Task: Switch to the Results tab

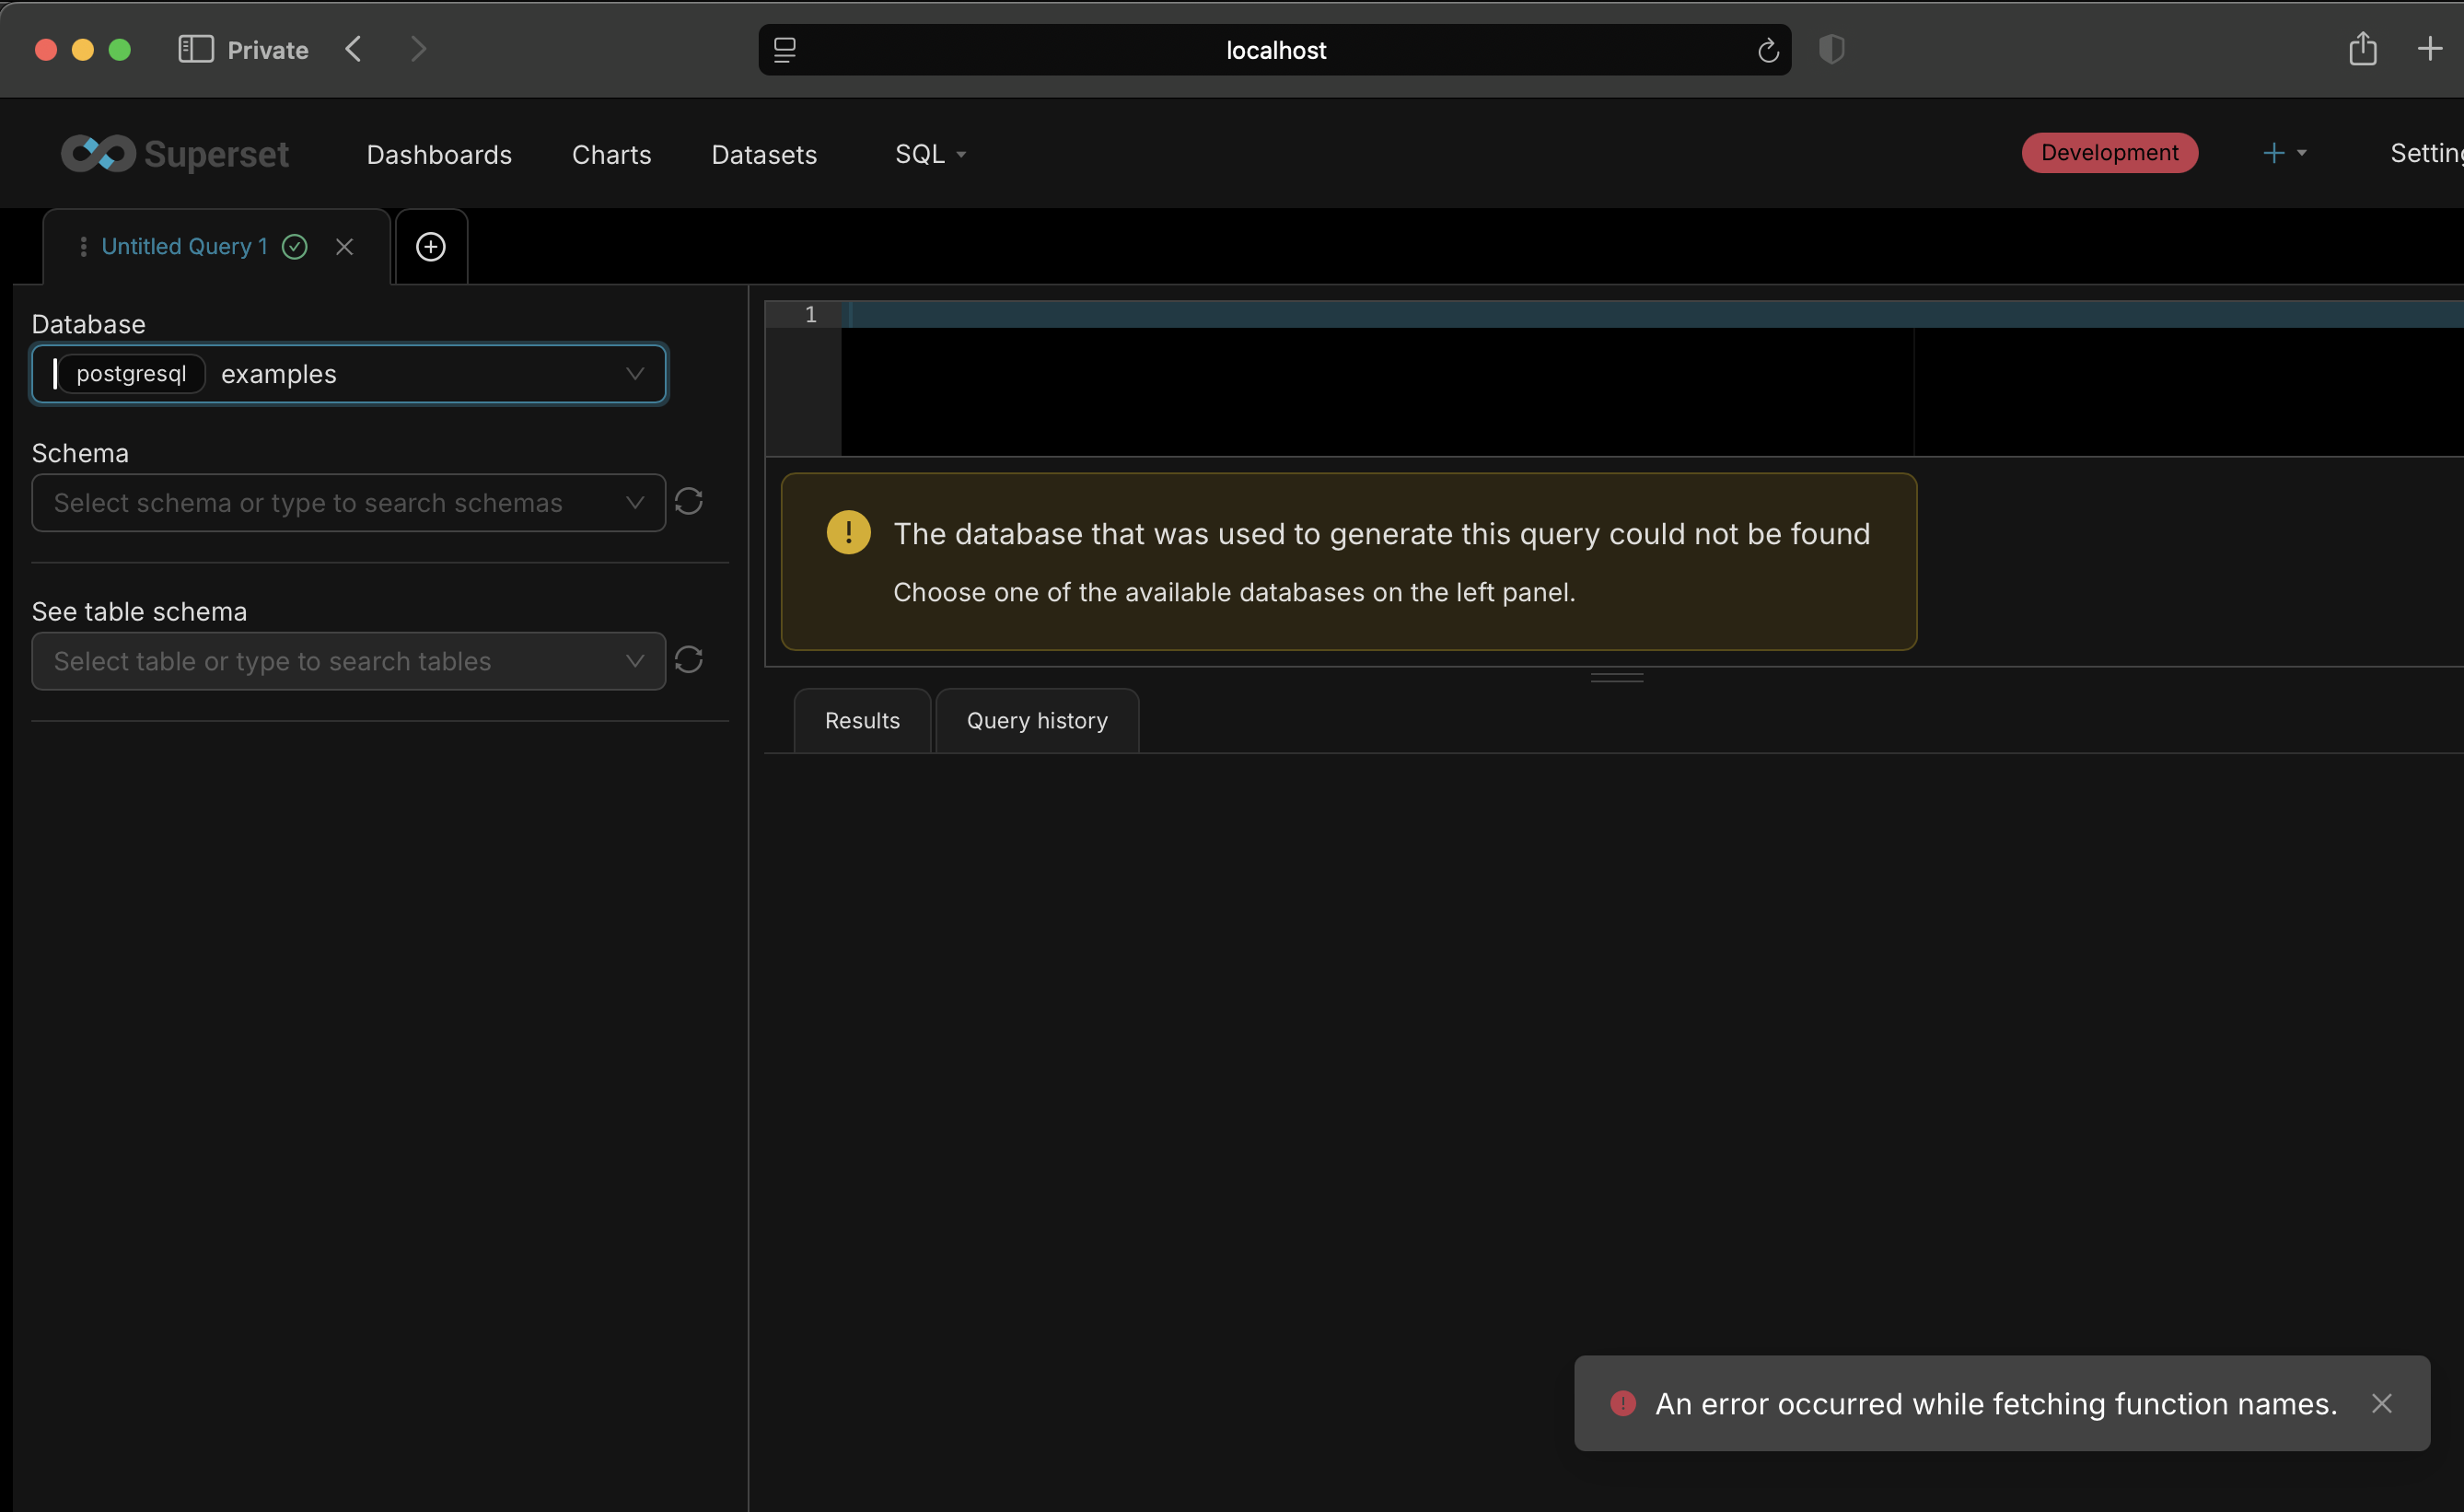Action: tap(862, 720)
